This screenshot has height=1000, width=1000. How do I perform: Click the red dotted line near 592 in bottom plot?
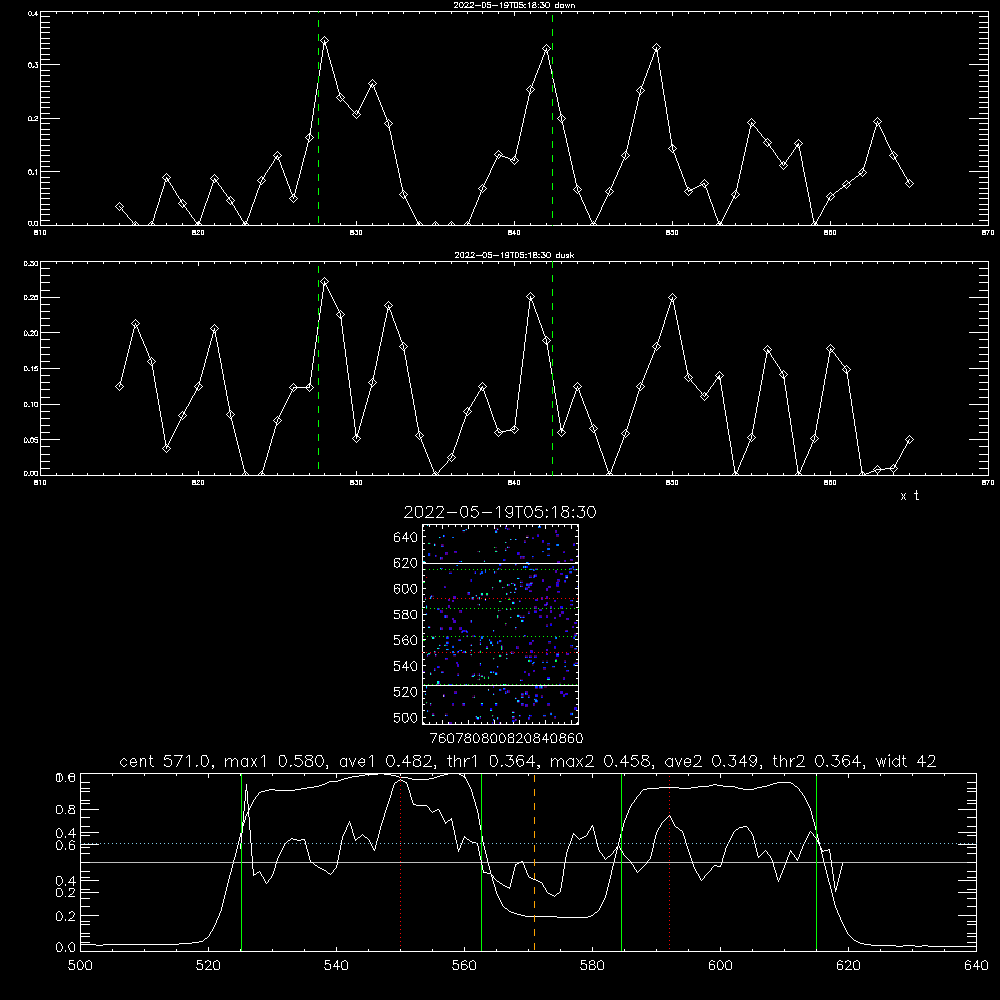(x=670, y=862)
